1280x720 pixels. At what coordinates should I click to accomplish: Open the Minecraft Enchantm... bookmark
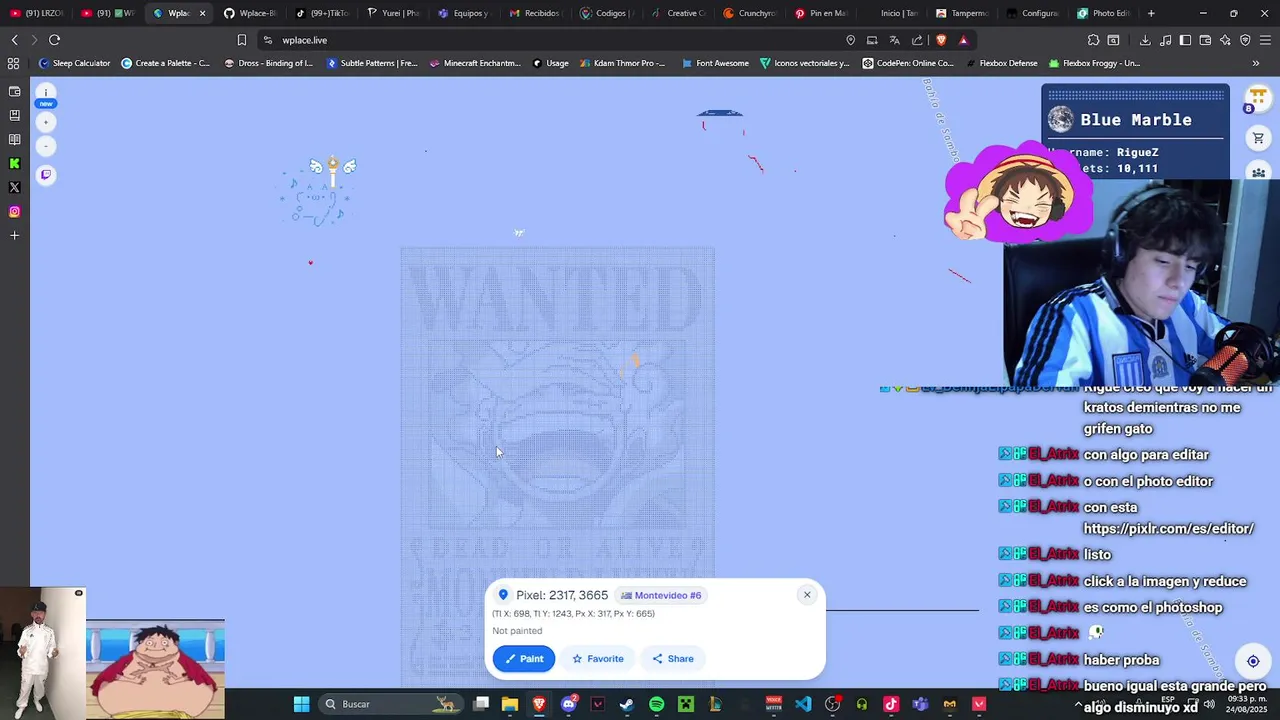point(474,63)
